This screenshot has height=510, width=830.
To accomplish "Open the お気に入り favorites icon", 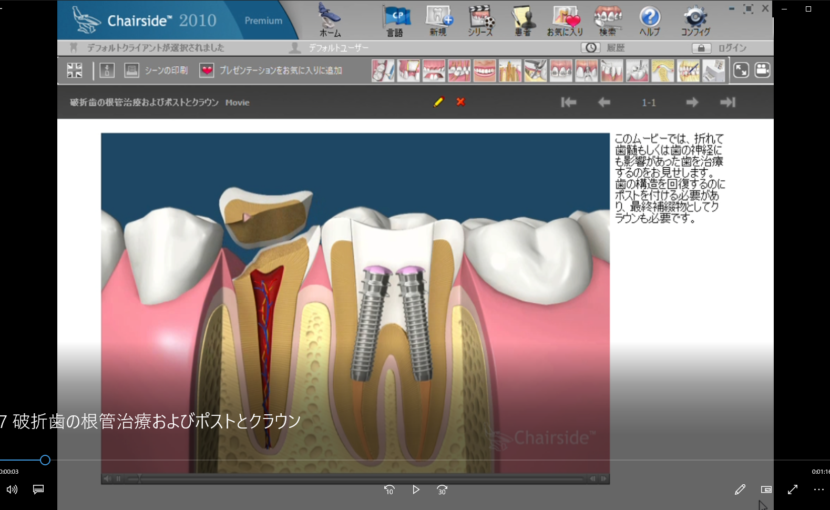I will pos(565,21).
